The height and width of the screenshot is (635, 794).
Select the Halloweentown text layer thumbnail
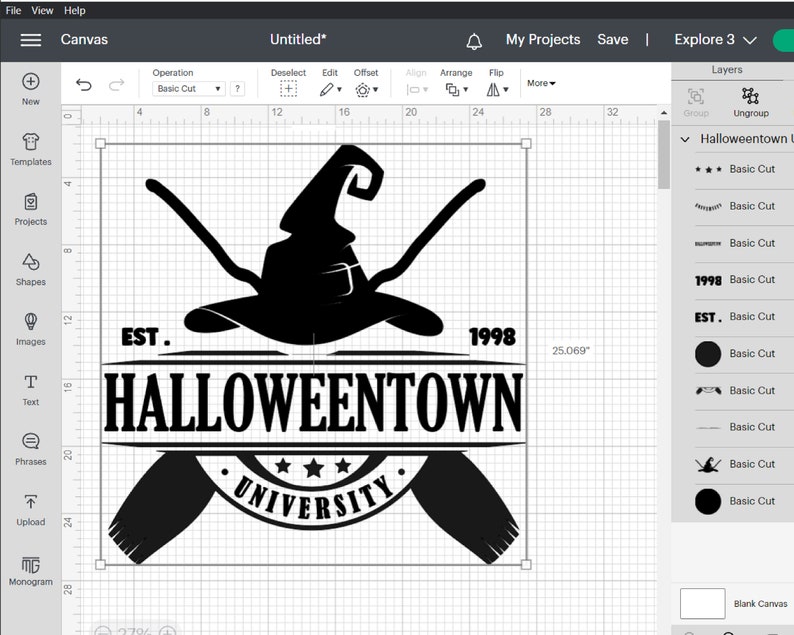coord(708,244)
